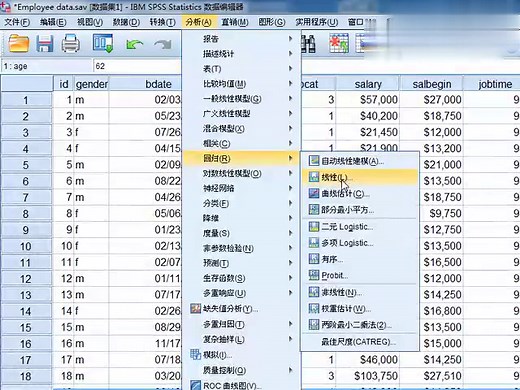Click salbegin cell $27,510
This screenshot has width=520, height=390.
(432, 376)
